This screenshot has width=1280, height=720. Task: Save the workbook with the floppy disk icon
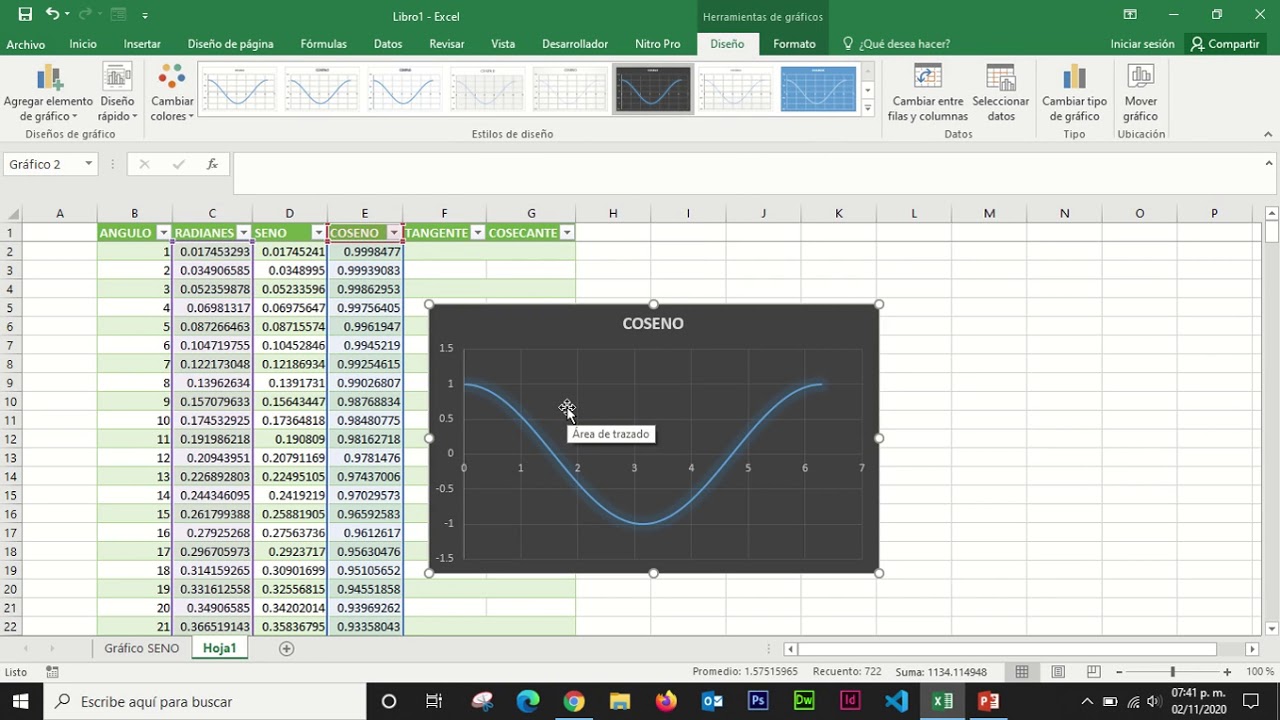(25, 15)
